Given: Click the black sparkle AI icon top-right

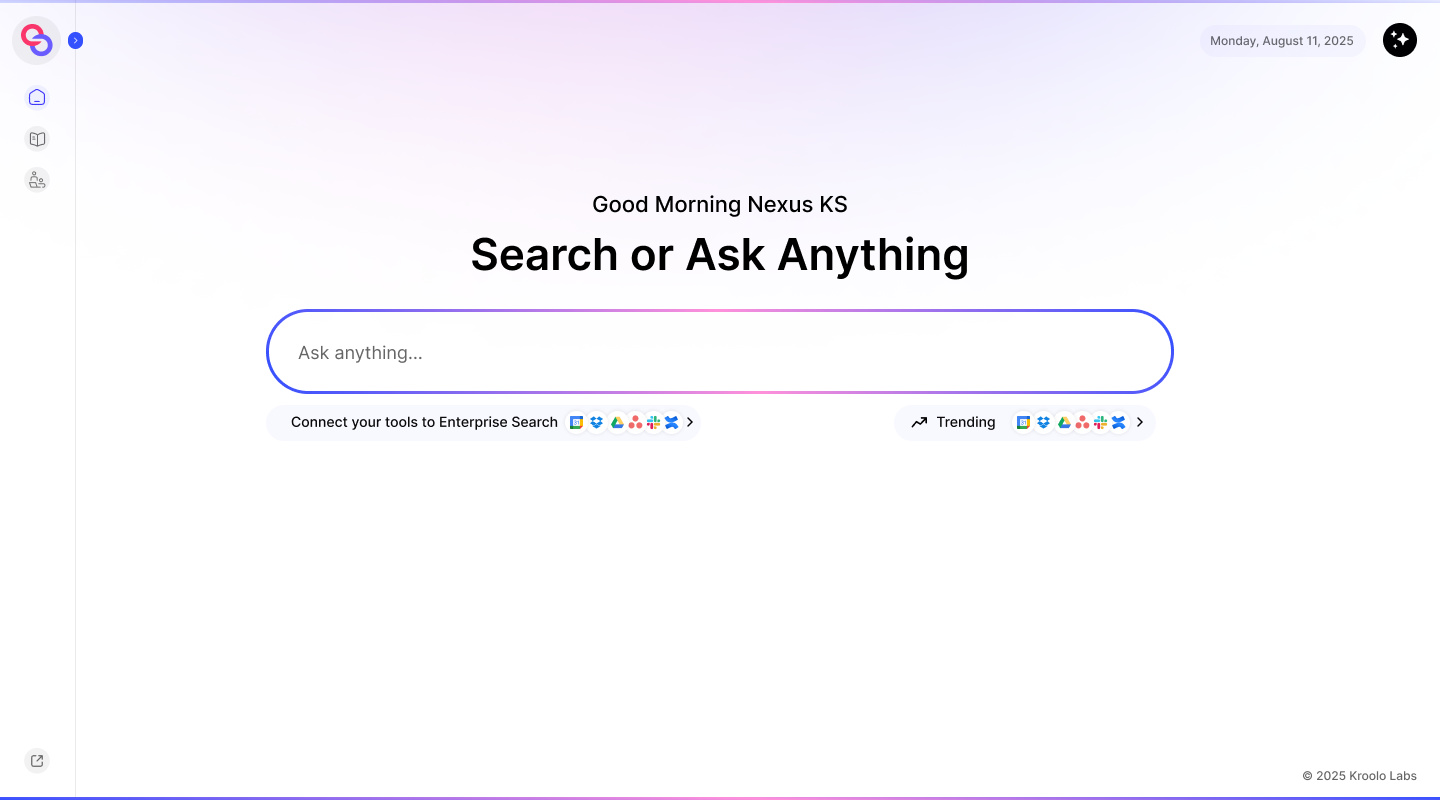Looking at the screenshot, I should (1399, 40).
